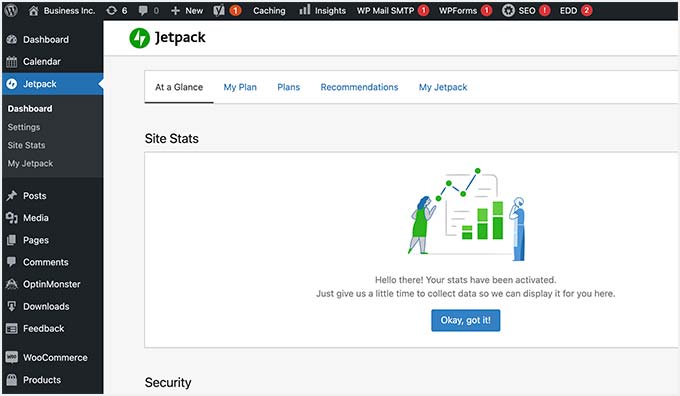Open the SEO gear icon in the admin bar

[508, 10]
